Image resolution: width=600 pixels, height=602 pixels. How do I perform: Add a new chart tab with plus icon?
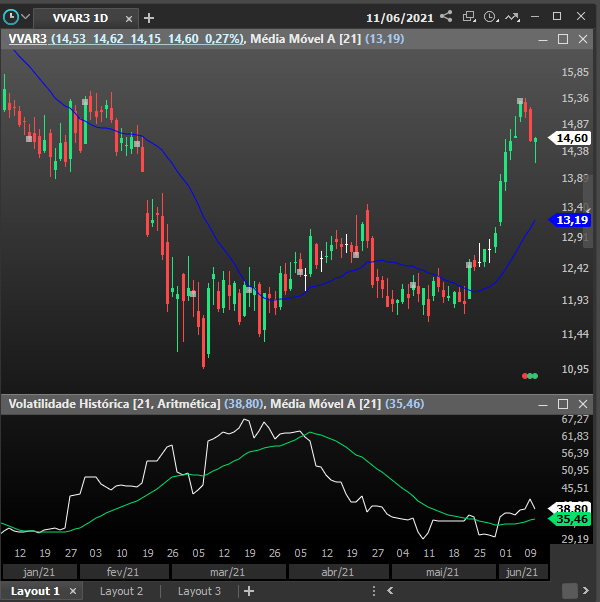click(x=149, y=18)
